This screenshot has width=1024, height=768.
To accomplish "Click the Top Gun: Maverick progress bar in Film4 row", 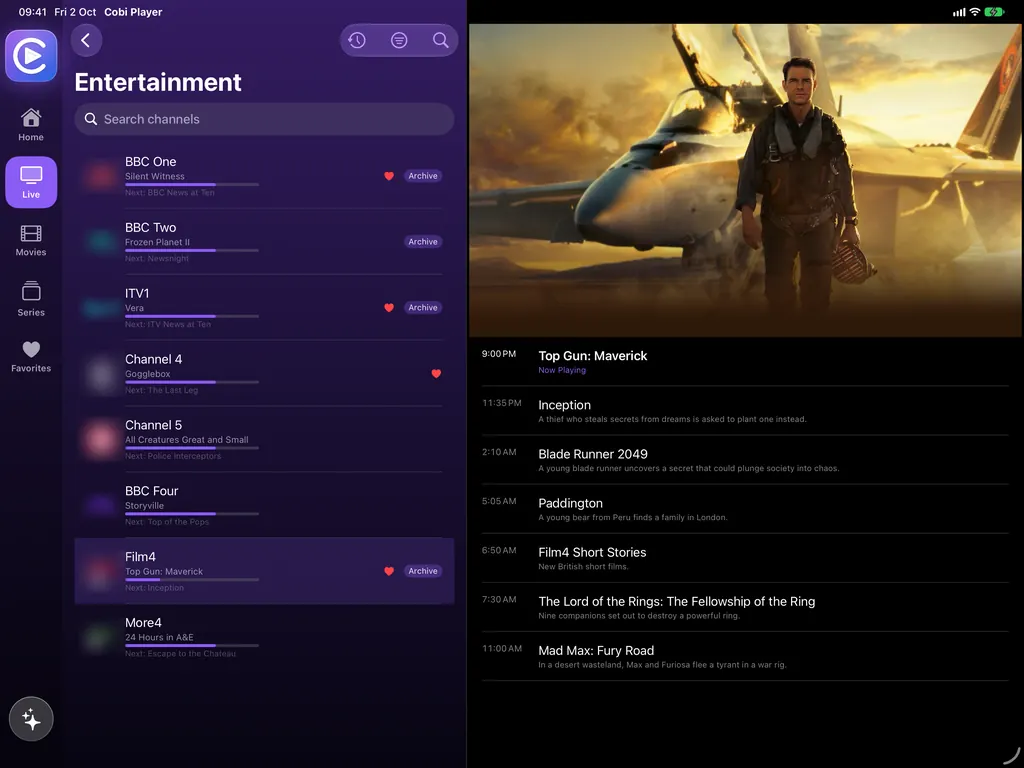I will [192, 580].
